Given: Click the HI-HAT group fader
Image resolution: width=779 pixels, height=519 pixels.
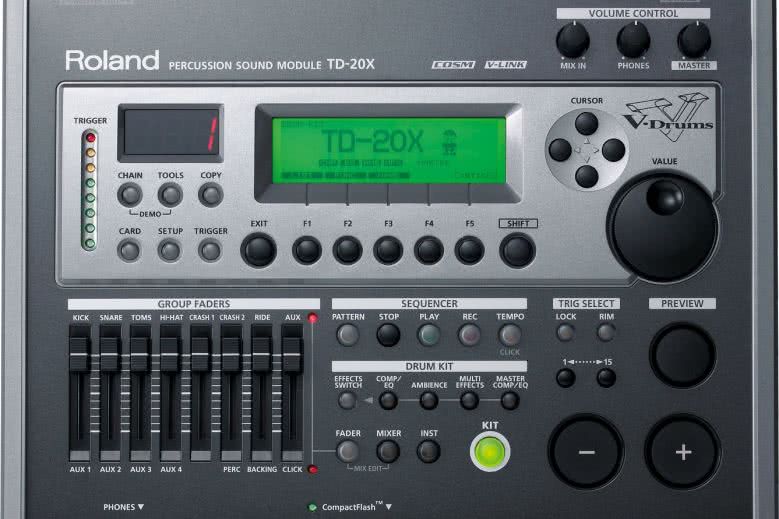Looking at the screenshot, I should click(x=170, y=355).
